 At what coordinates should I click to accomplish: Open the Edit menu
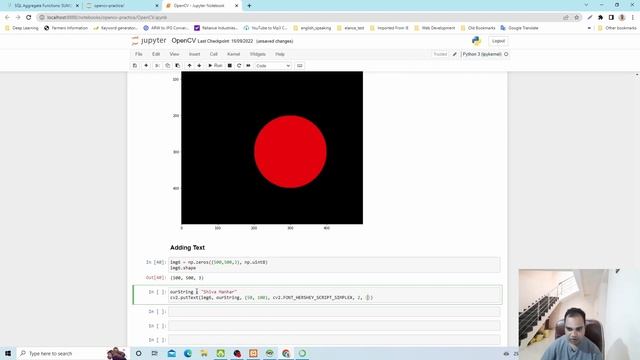click(156, 54)
